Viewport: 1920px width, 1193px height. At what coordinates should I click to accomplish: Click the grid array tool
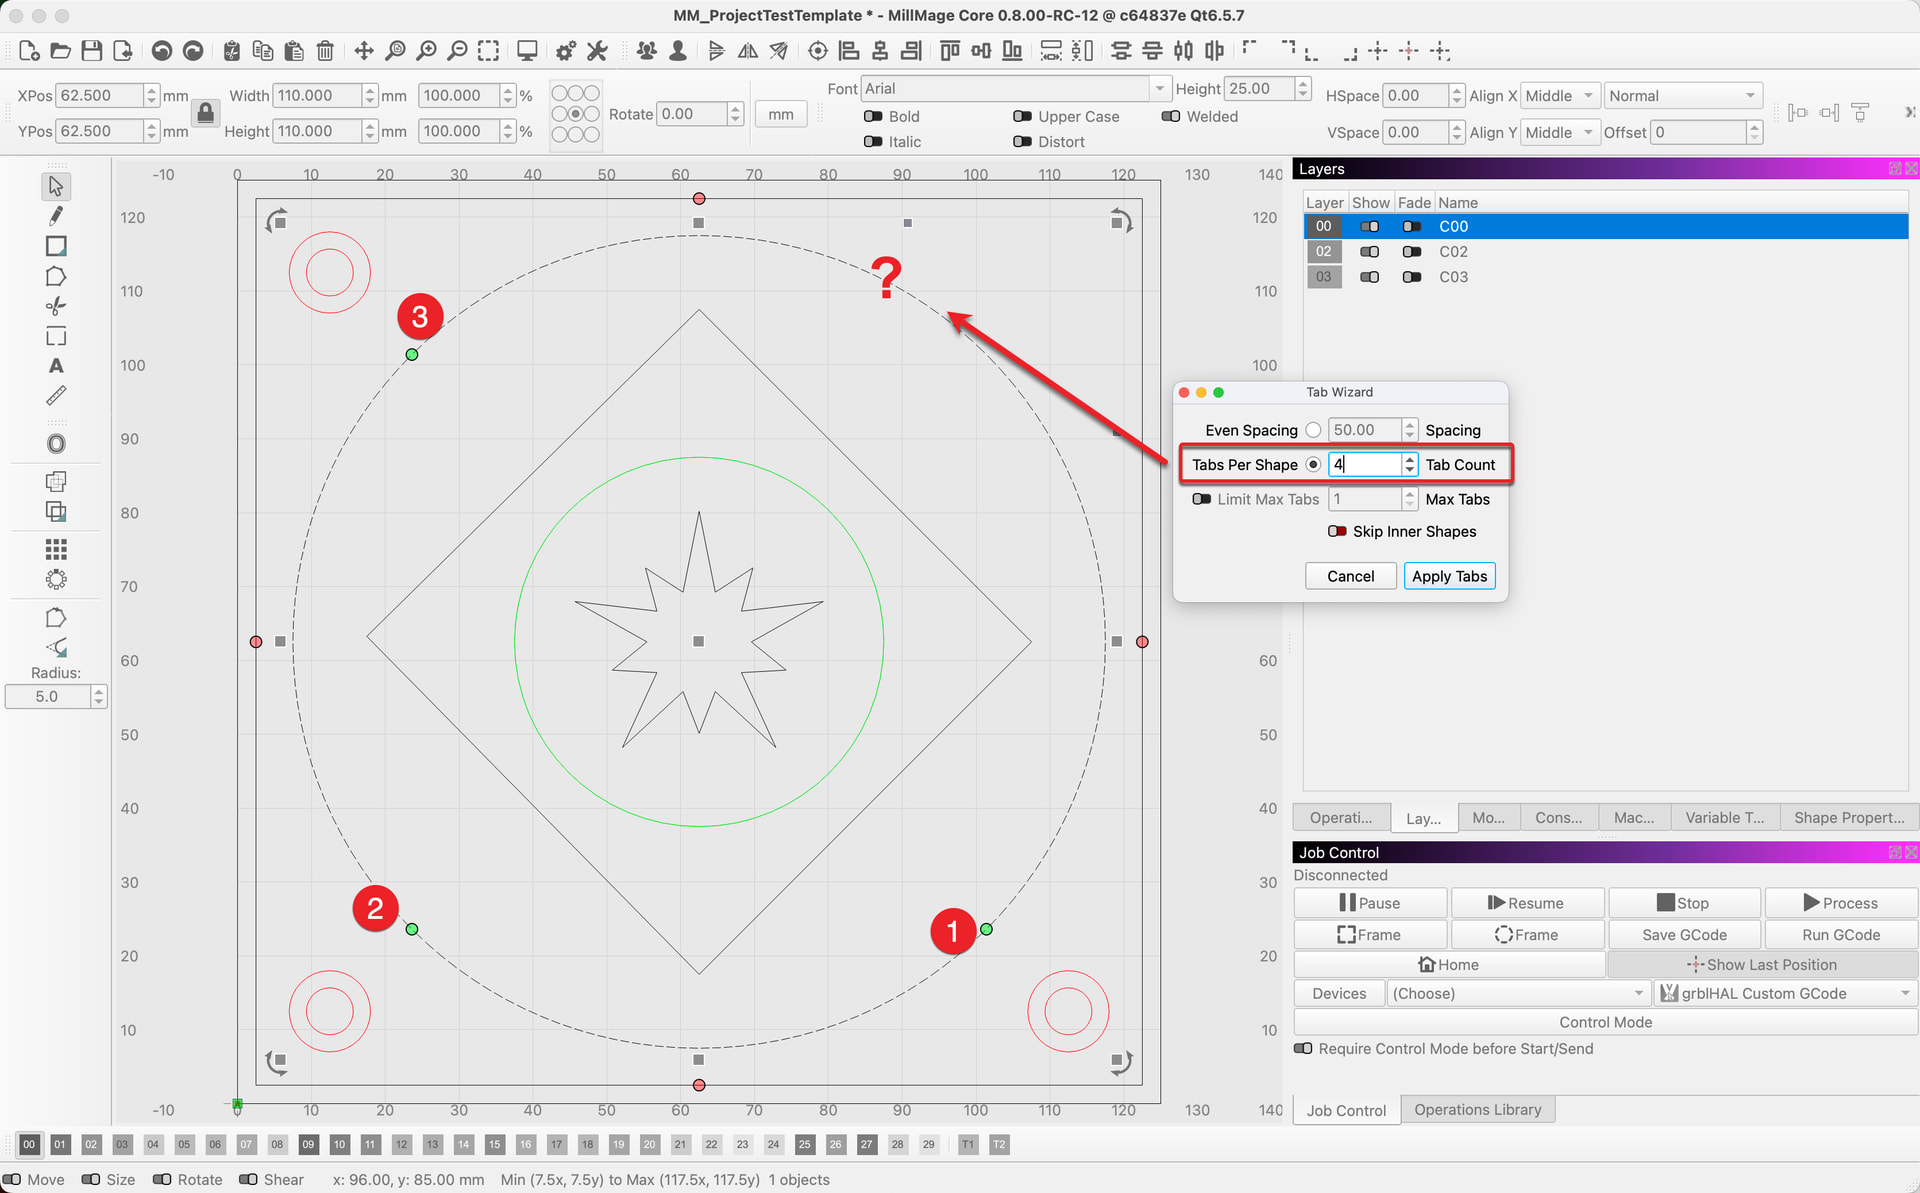(56, 549)
